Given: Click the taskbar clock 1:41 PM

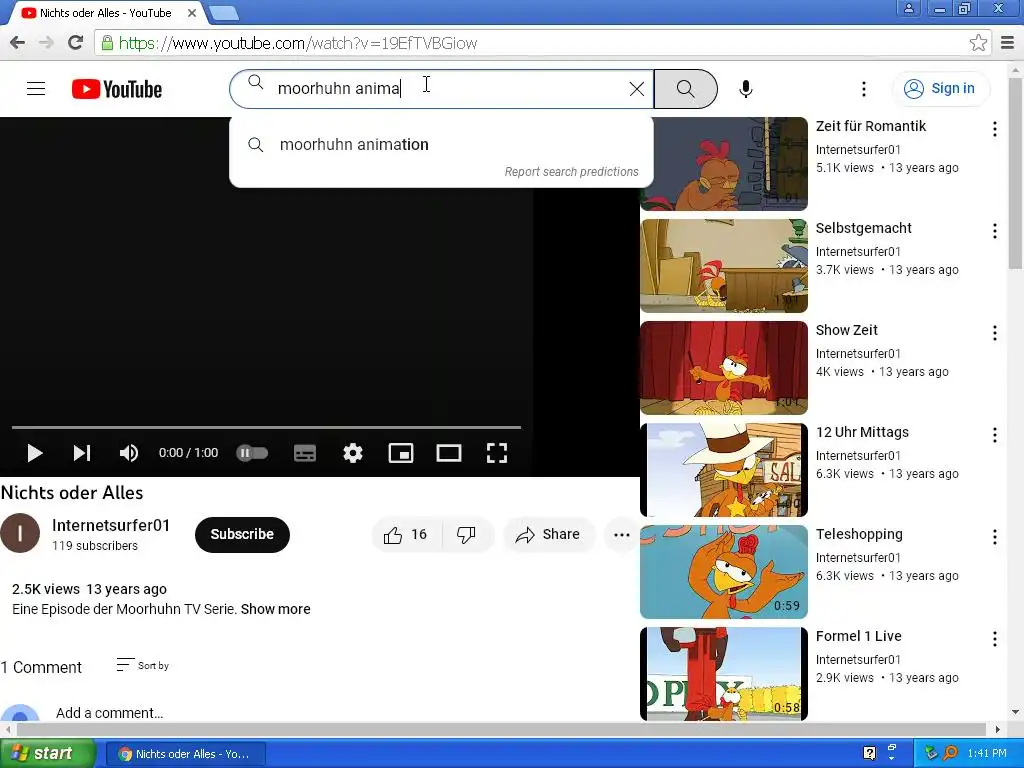Looking at the screenshot, I should tap(987, 754).
